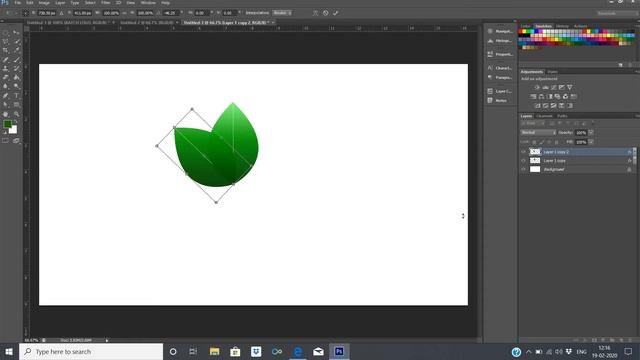Viewport: 640px width, 360px height.
Task: Select the Eyedropper tool
Action: (16, 51)
